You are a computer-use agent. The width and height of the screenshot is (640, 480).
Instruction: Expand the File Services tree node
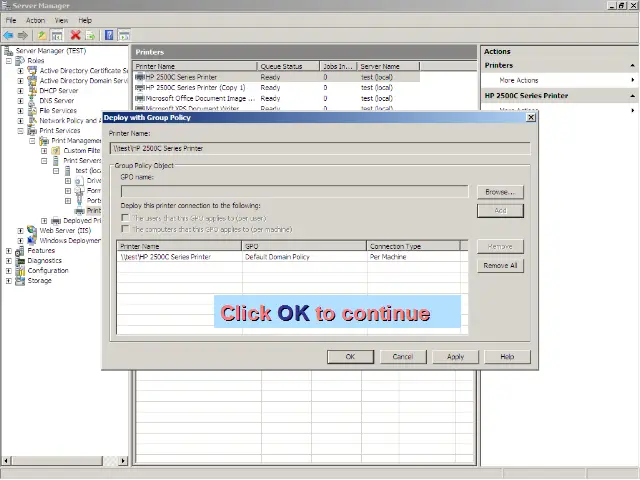tap(20, 111)
